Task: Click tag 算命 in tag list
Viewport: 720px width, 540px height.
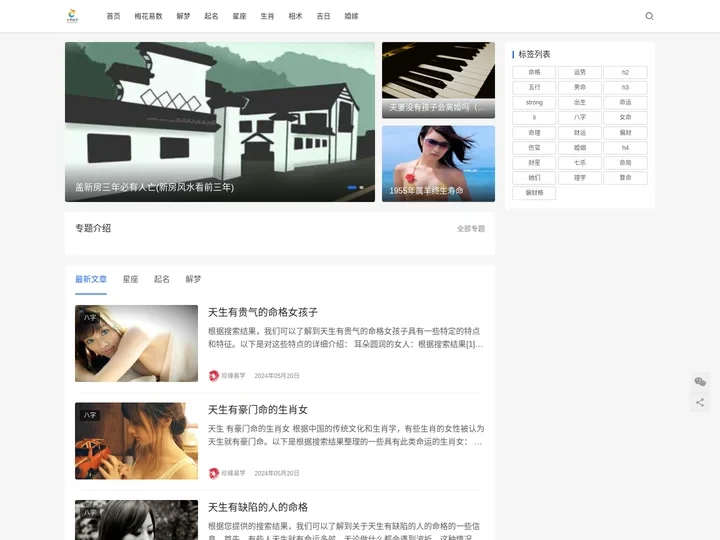Action: [x=625, y=178]
